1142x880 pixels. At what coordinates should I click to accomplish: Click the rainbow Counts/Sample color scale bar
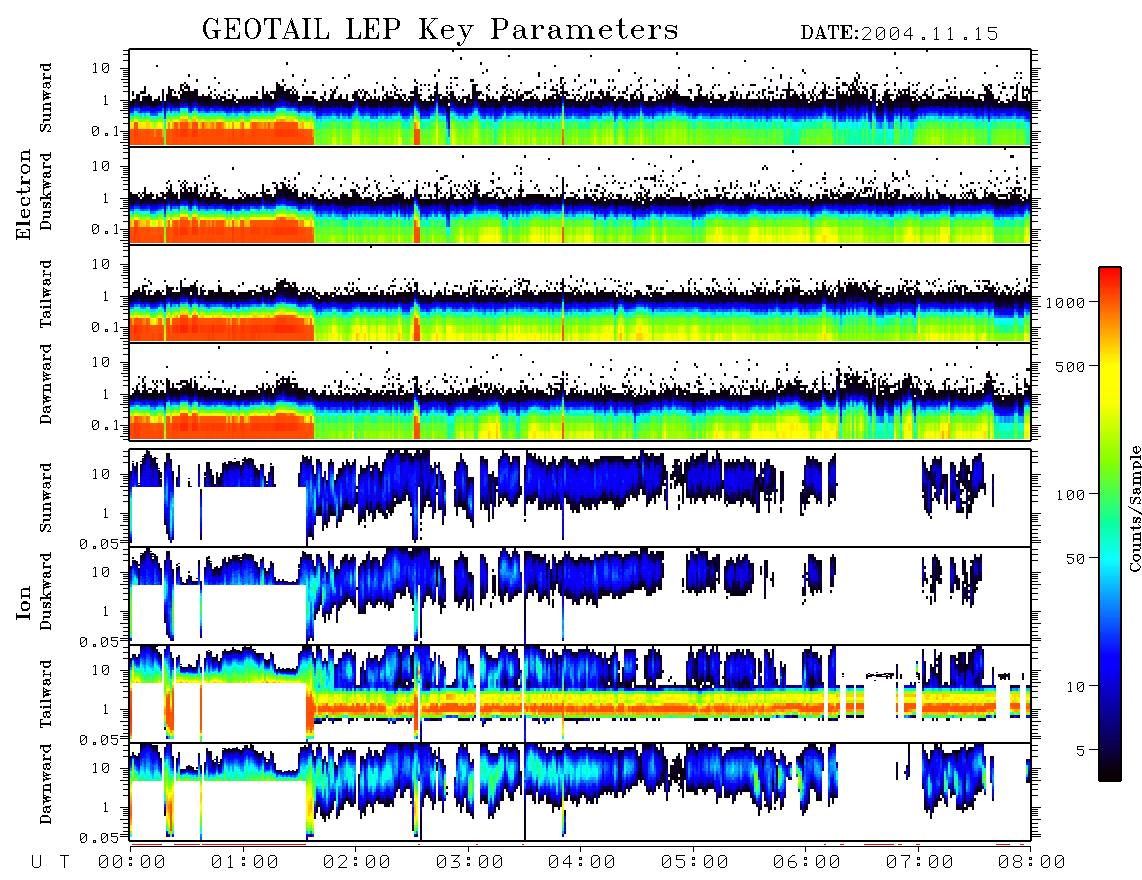[1109, 524]
